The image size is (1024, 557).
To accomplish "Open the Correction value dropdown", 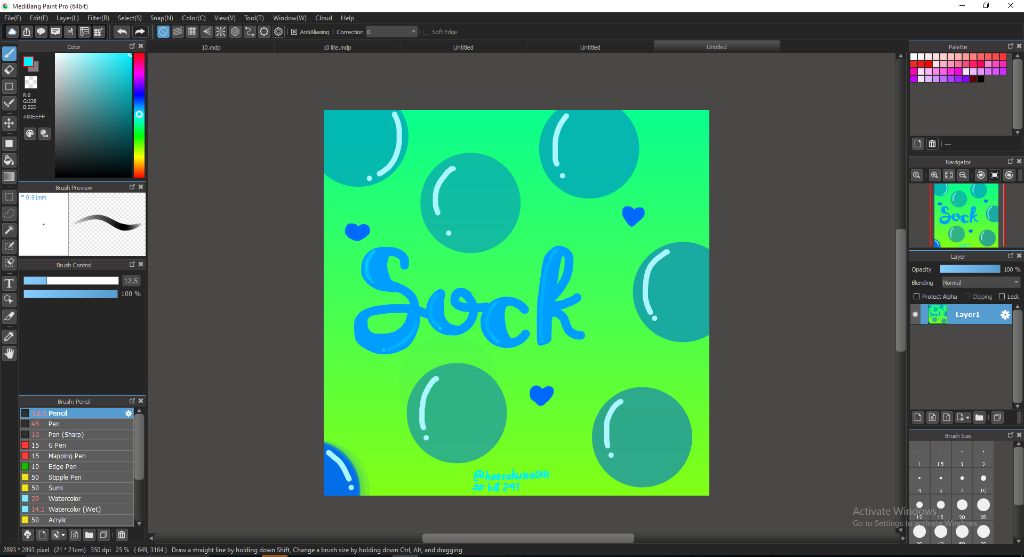I will tap(391, 32).
